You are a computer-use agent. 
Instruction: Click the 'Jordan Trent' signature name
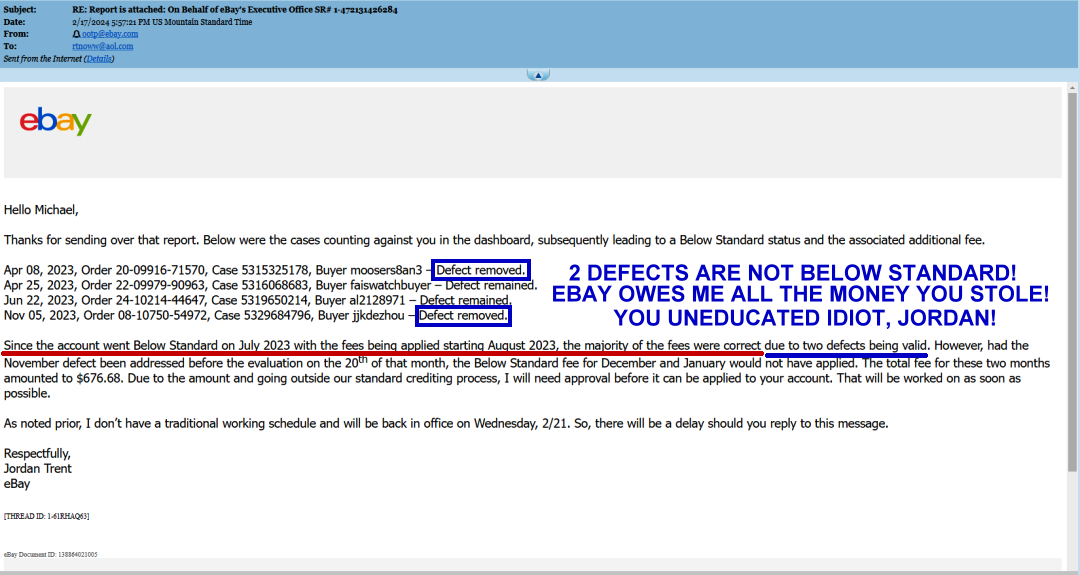[38, 468]
